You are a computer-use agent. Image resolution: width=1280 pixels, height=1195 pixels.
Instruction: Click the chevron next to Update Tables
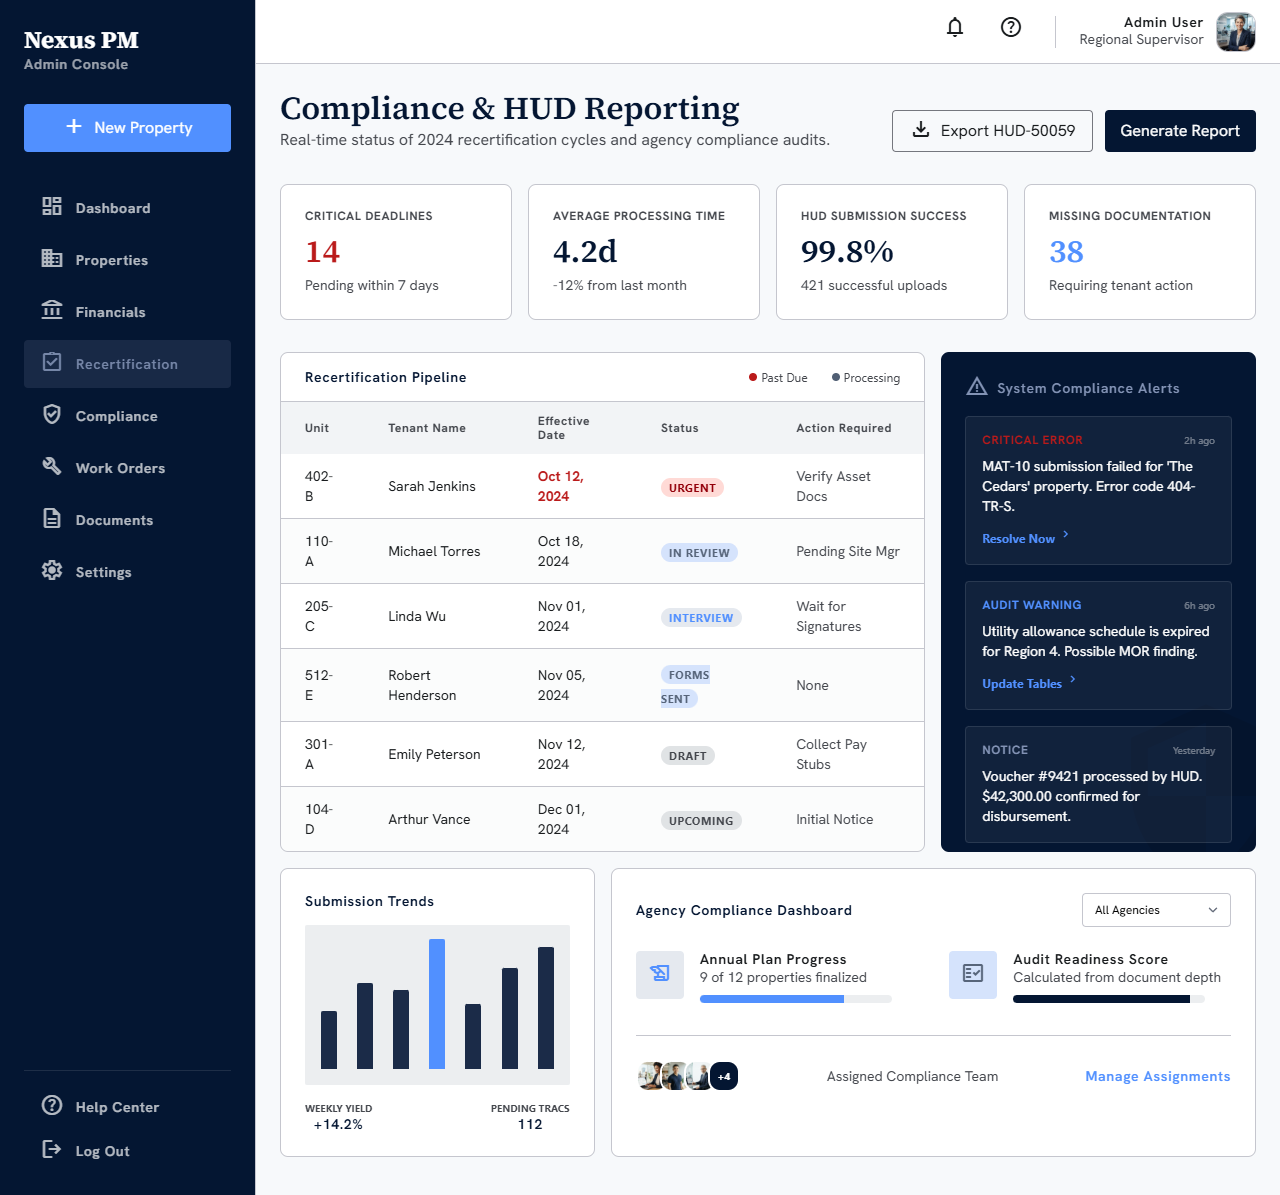[x=1073, y=680]
